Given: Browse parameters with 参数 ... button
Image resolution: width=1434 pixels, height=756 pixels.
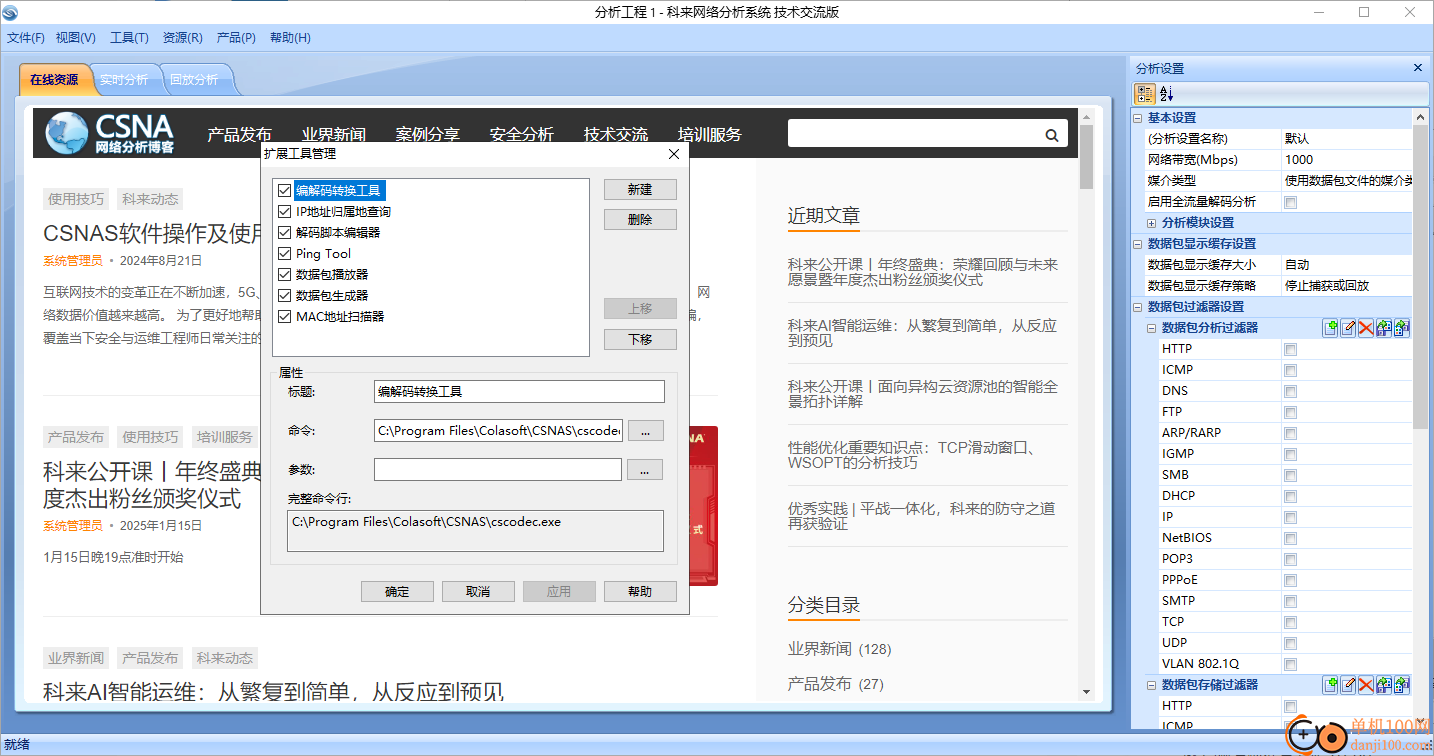Looking at the screenshot, I should pos(645,469).
